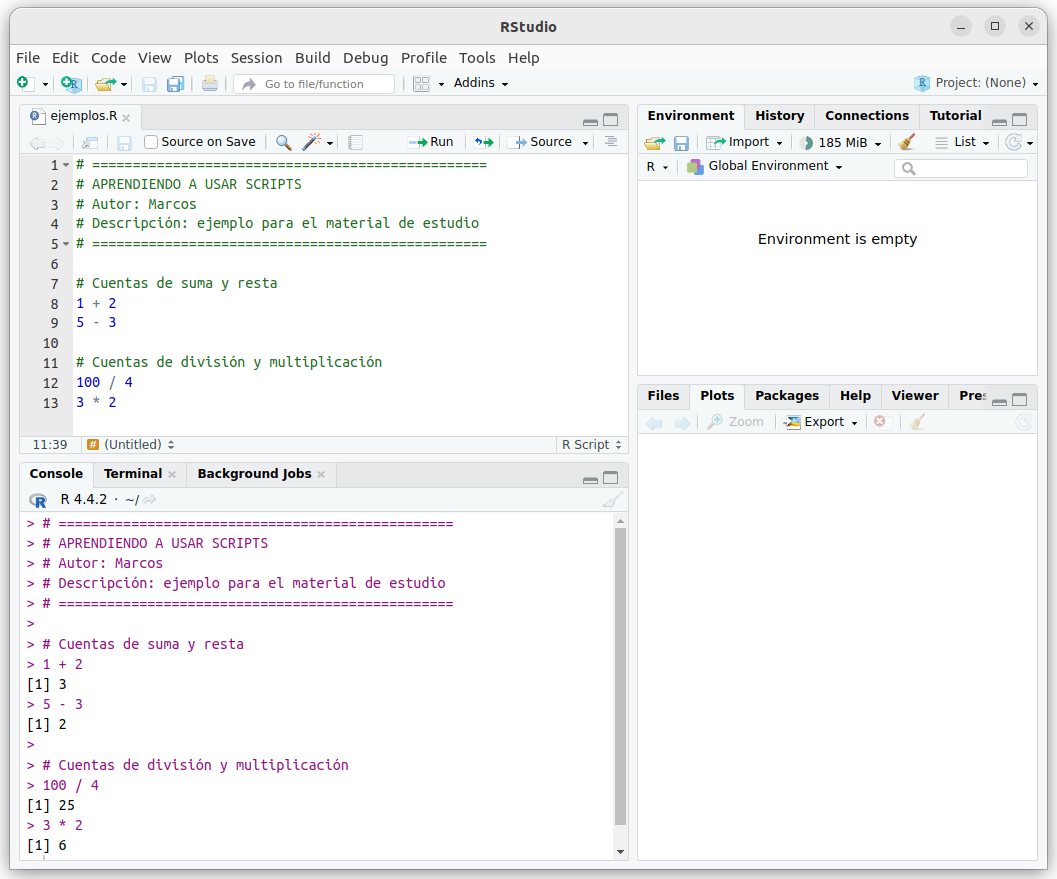Open the Import Dataset dropdown

tap(744, 142)
